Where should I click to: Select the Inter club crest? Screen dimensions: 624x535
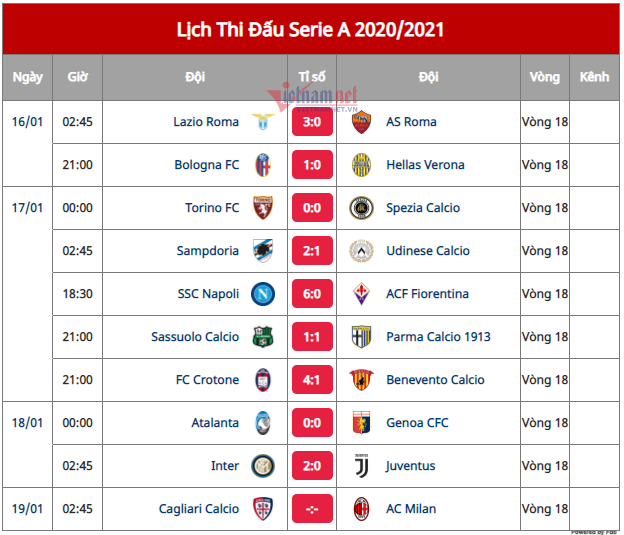point(263,466)
